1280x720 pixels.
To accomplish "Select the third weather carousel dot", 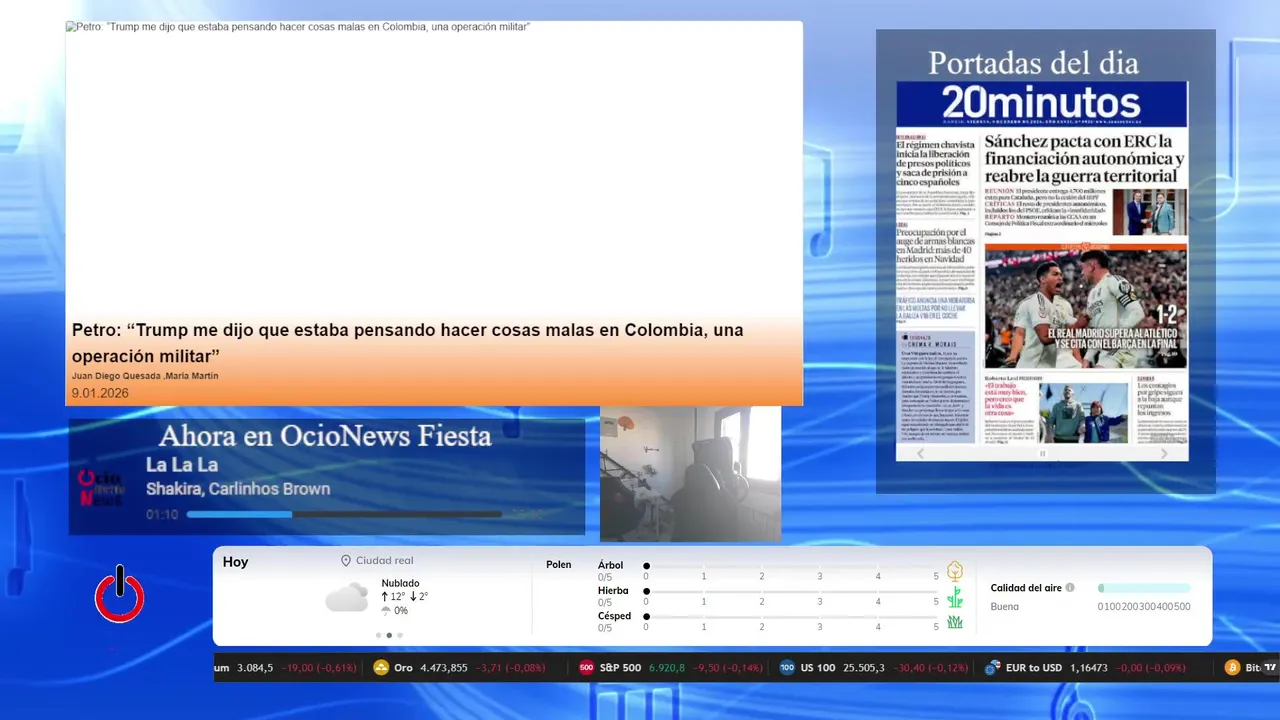I will 400,635.
